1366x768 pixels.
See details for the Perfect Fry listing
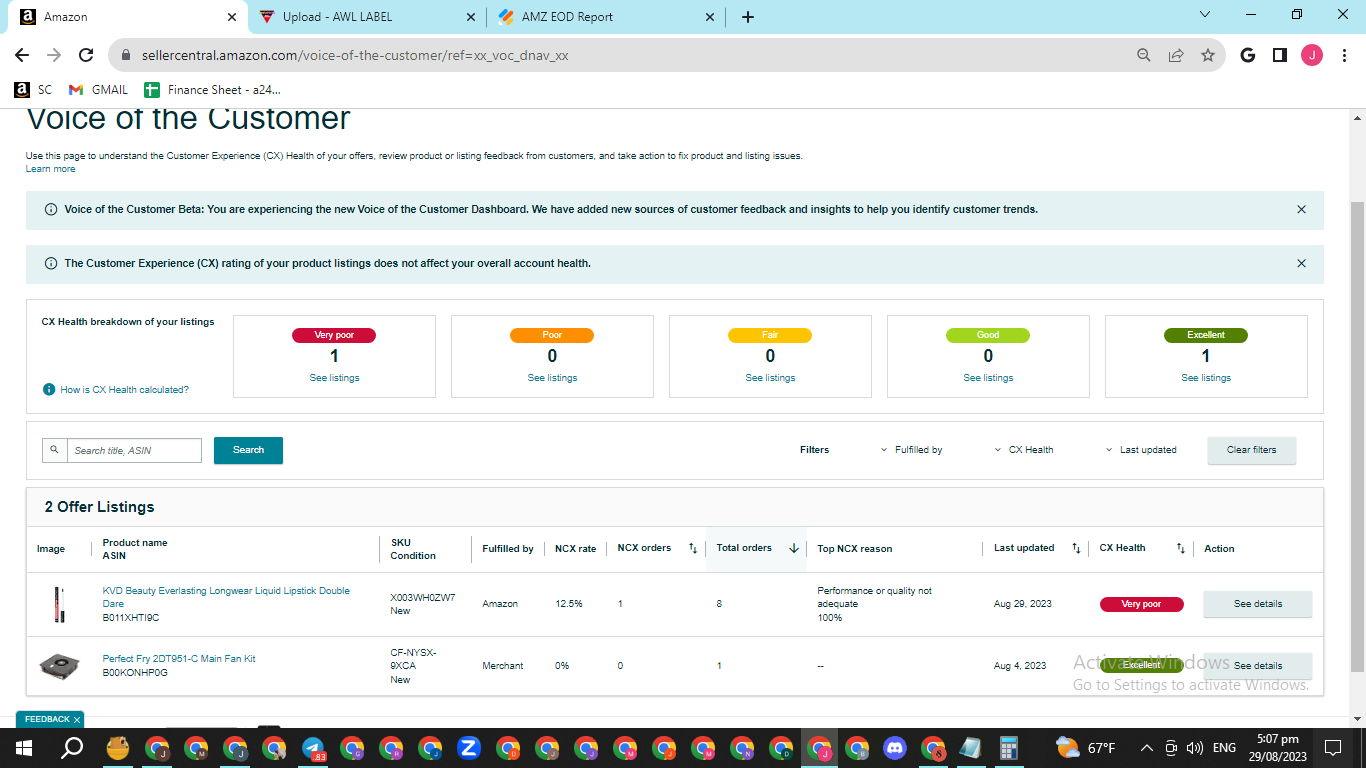pos(1257,666)
